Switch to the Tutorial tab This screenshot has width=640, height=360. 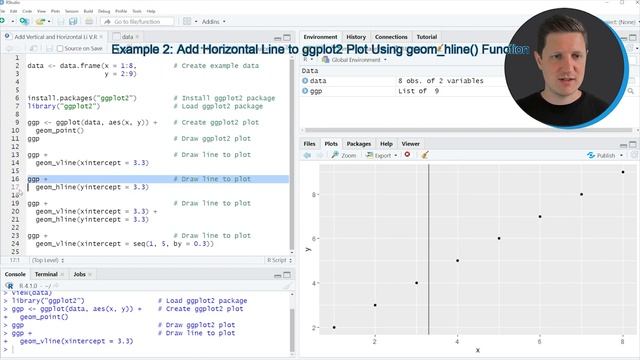pyautogui.click(x=427, y=37)
